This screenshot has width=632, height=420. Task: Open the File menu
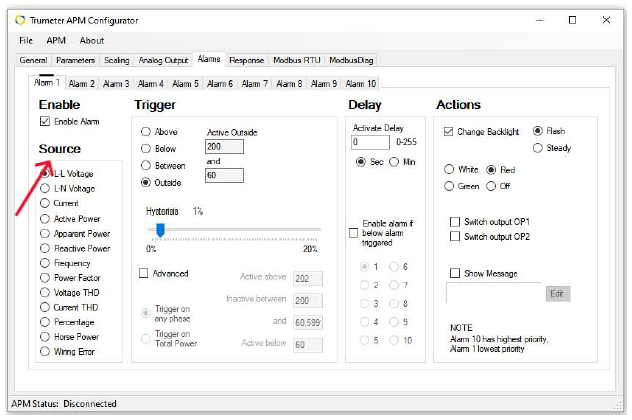pyautogui.click(x=26, y=40)
